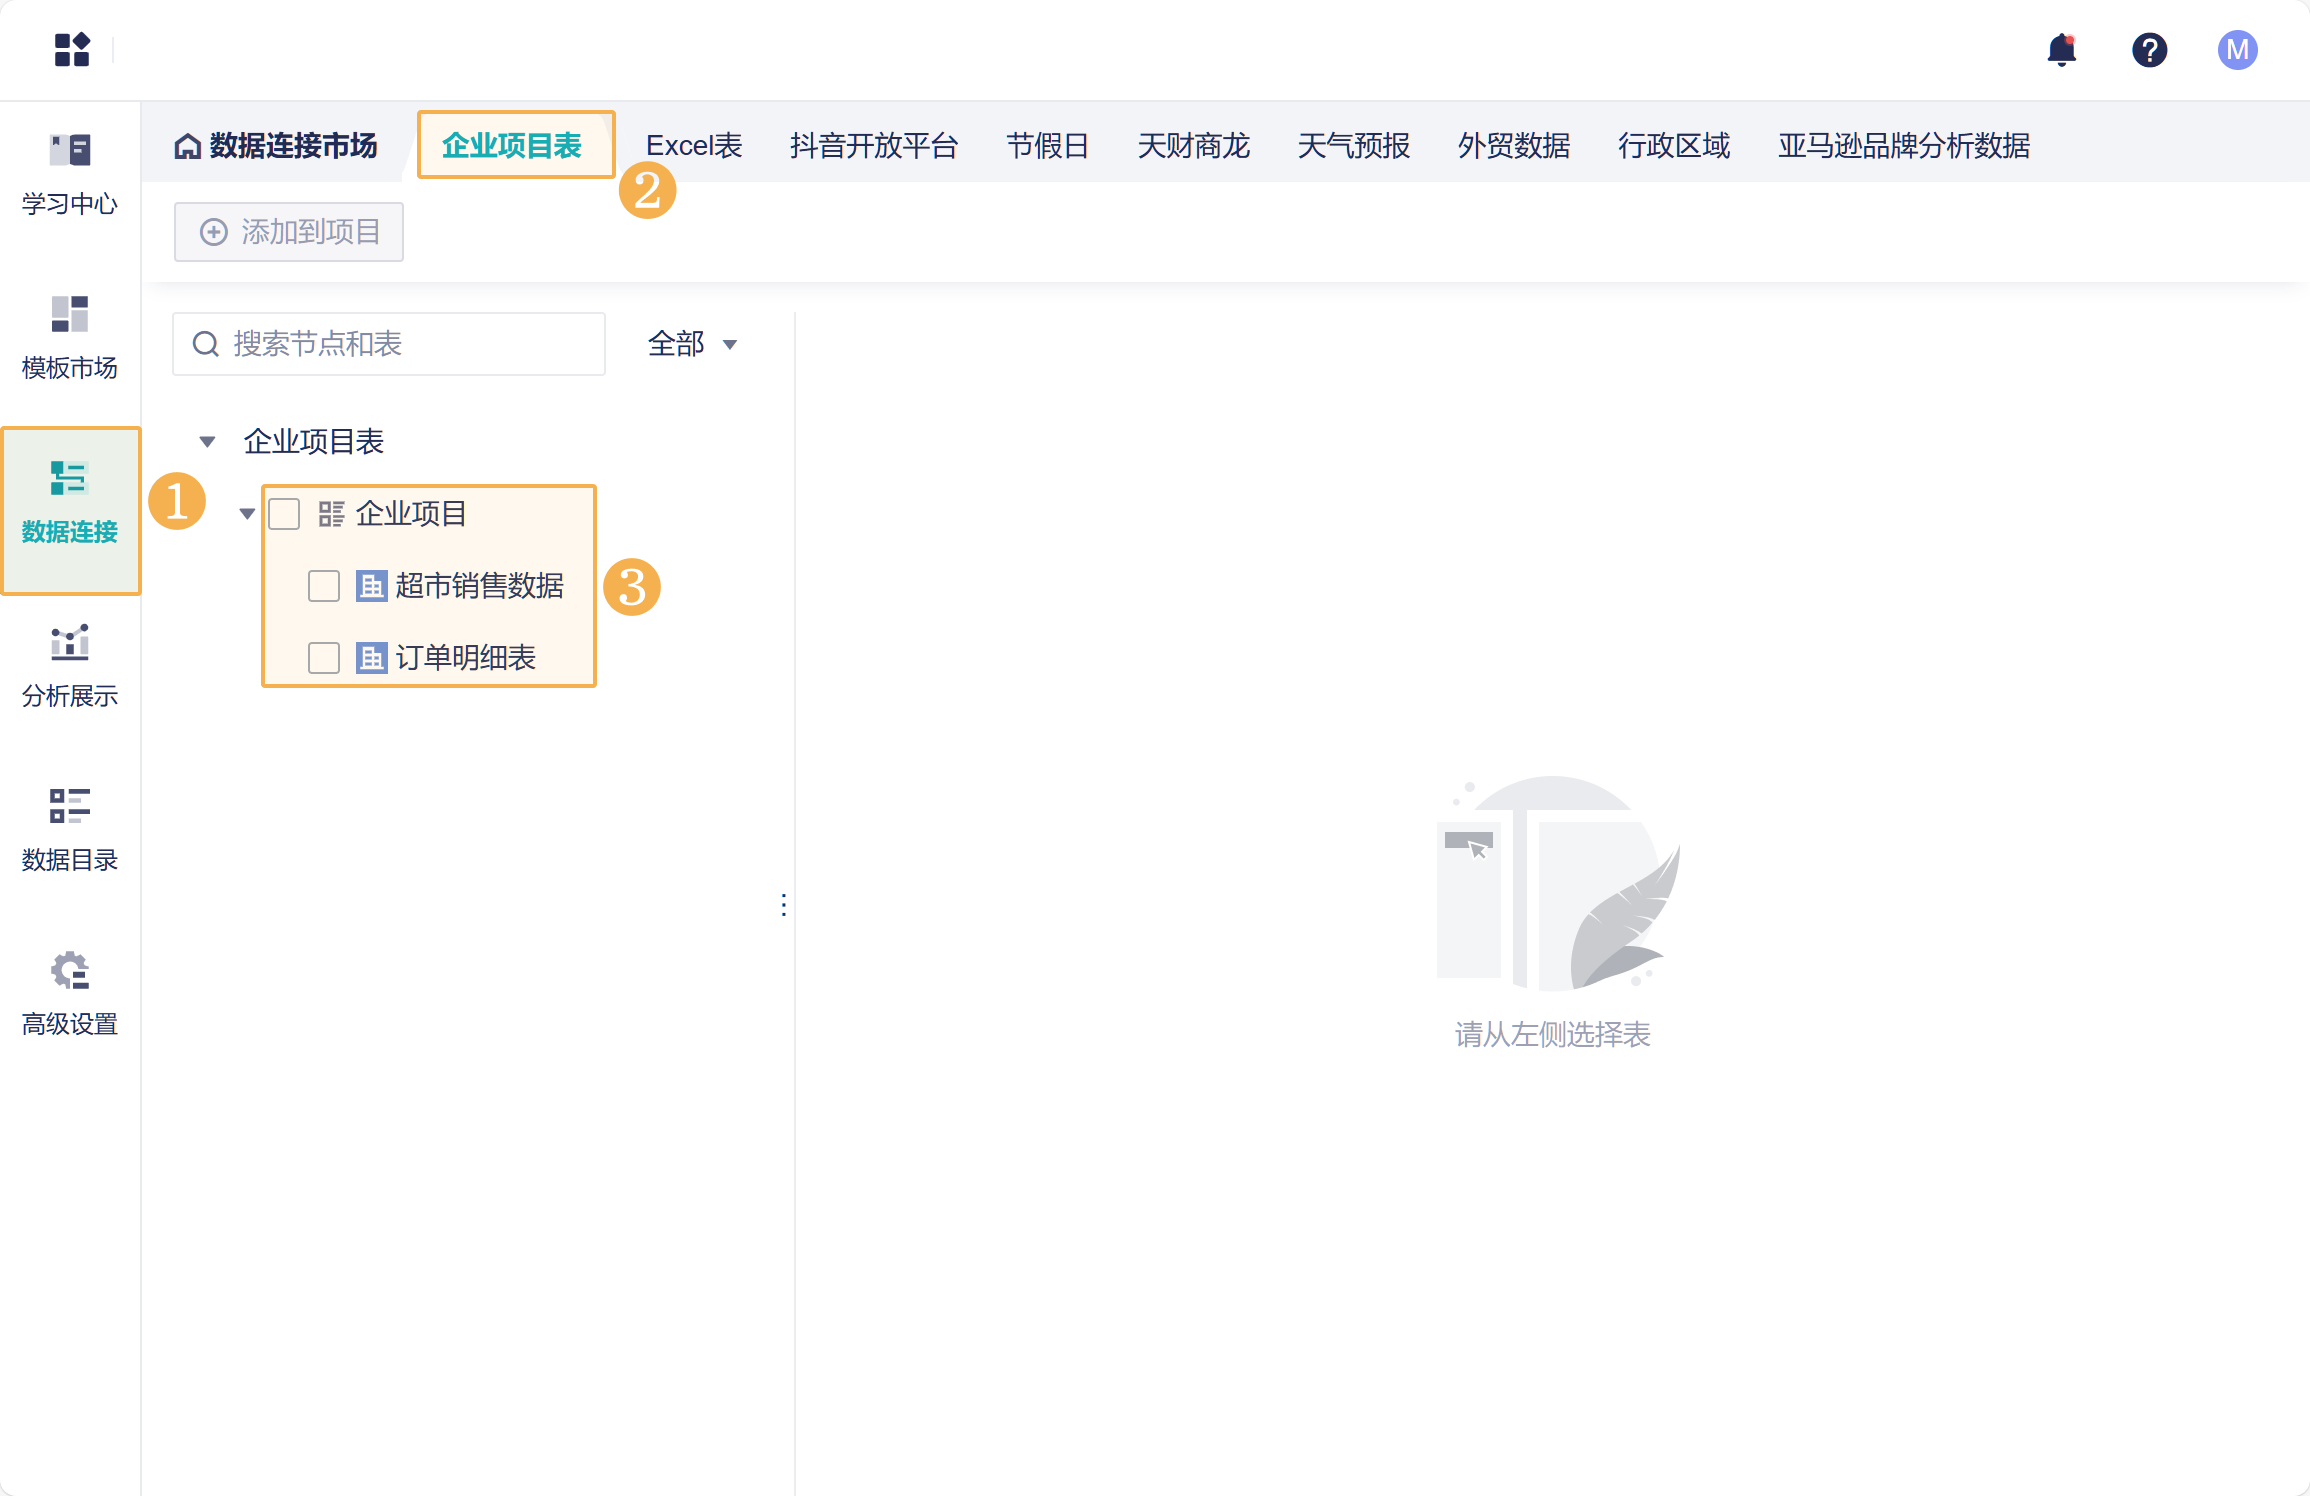Collapse the 企业项目 folder arrow

tap(247, 514)
